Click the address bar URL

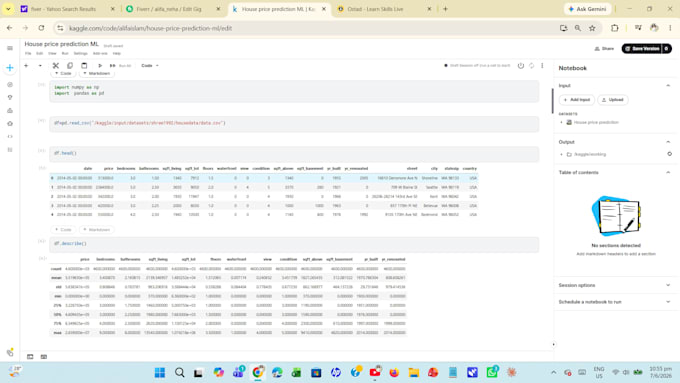pos(150,28)
